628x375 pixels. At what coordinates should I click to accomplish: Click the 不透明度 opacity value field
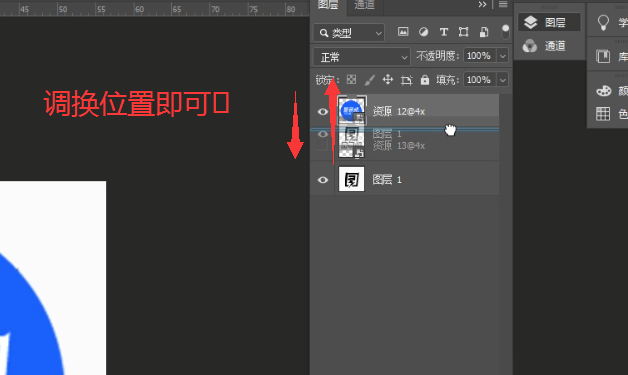pos(479,56)
